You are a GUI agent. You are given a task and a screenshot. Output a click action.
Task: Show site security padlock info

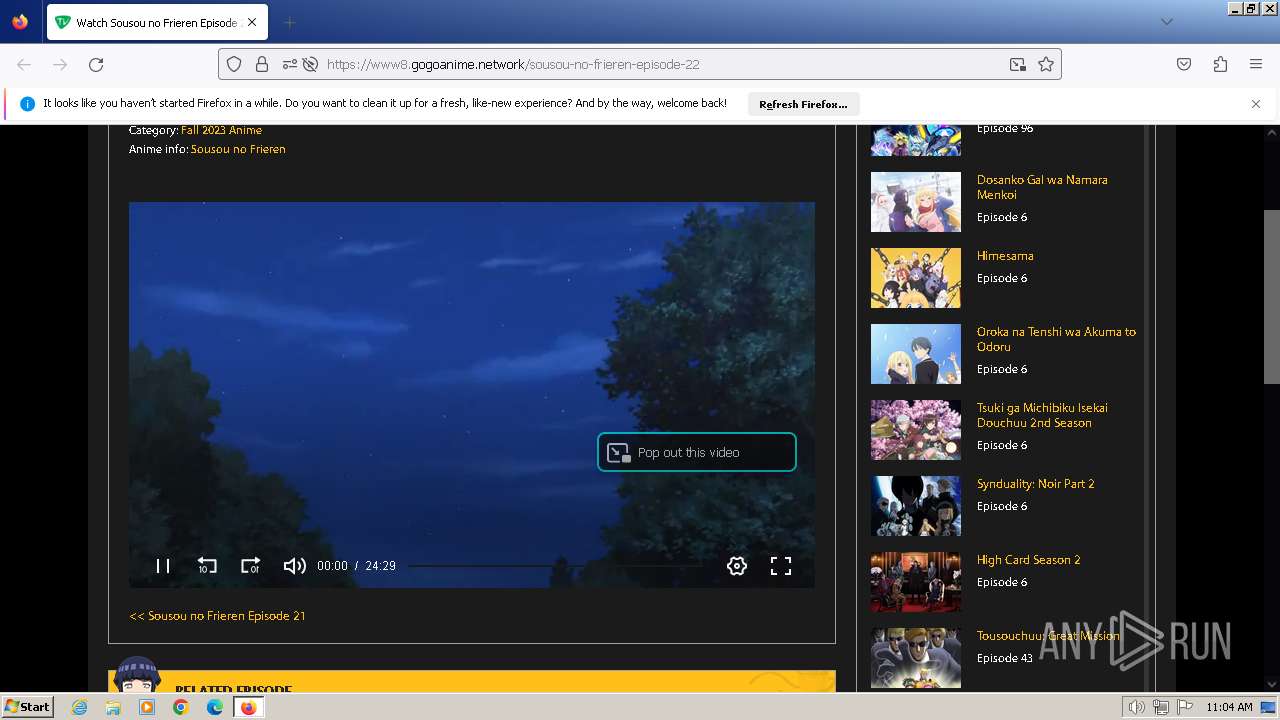click(x=262, y=64)
